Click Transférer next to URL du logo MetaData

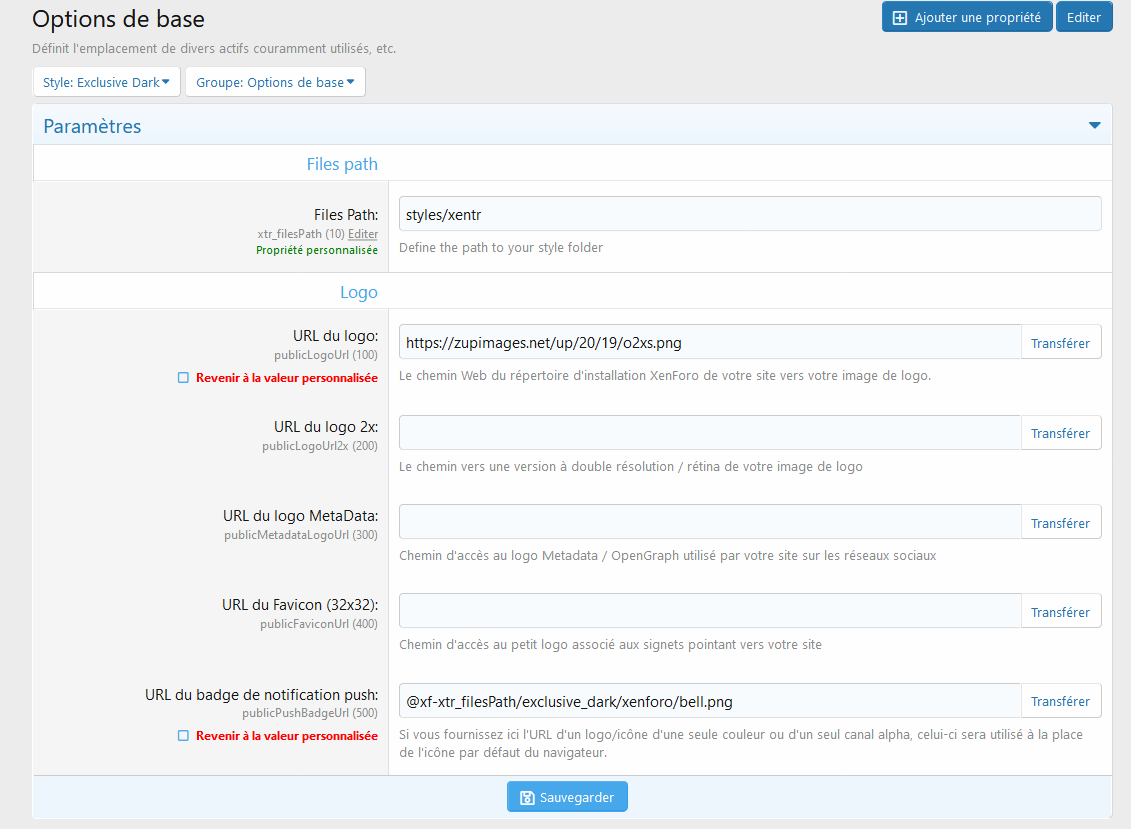tap(1060, 522)
